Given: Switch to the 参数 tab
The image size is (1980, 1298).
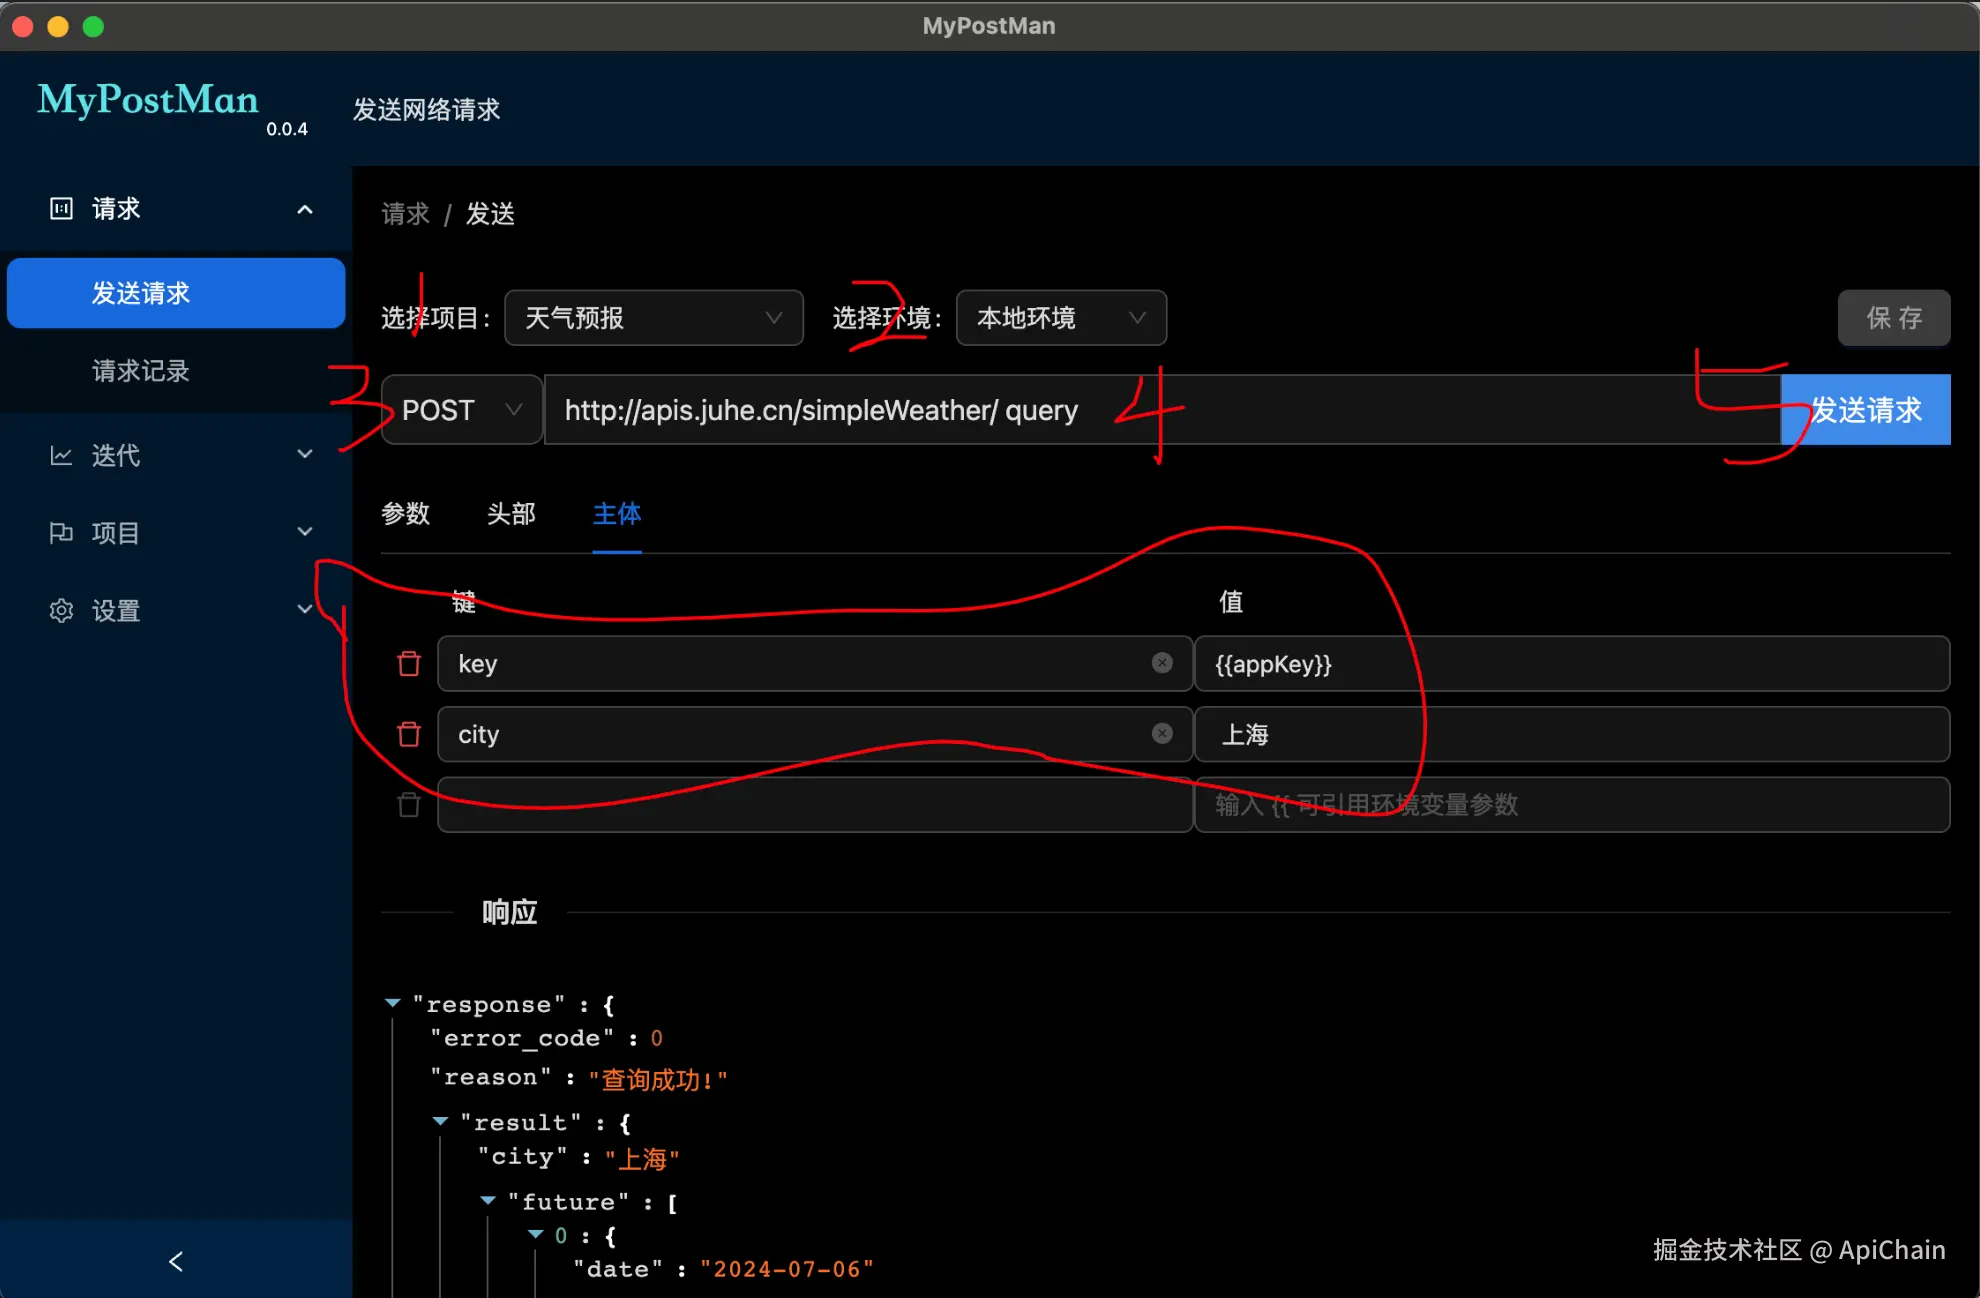Looking at the screenshot, I should (405, 514).
